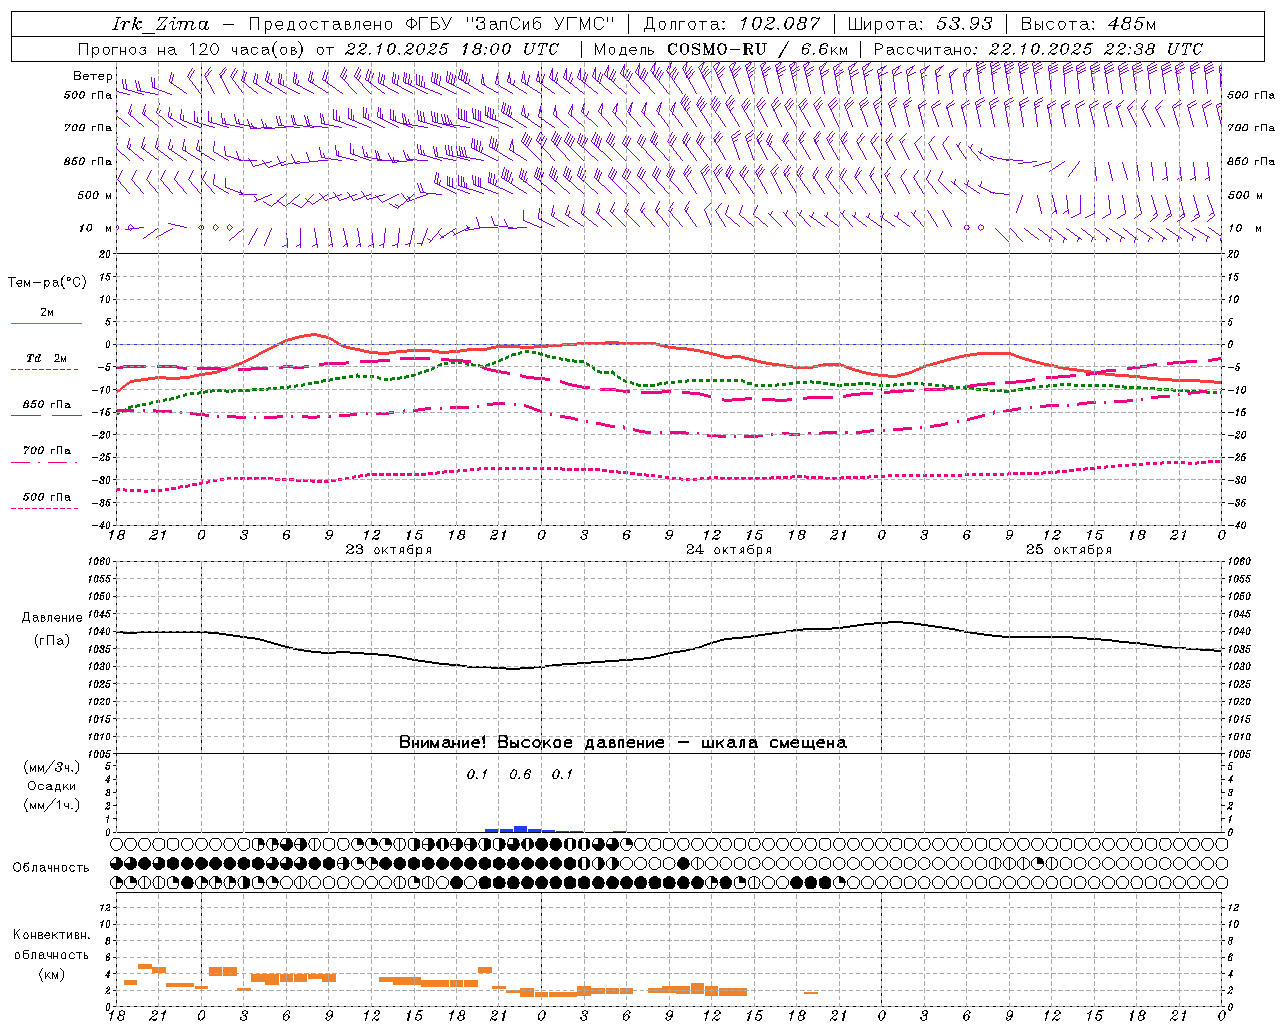Click the 'Td 2м' legend label
Image resolution: width=1280 pixels, height=1024 pixels.
47,358
